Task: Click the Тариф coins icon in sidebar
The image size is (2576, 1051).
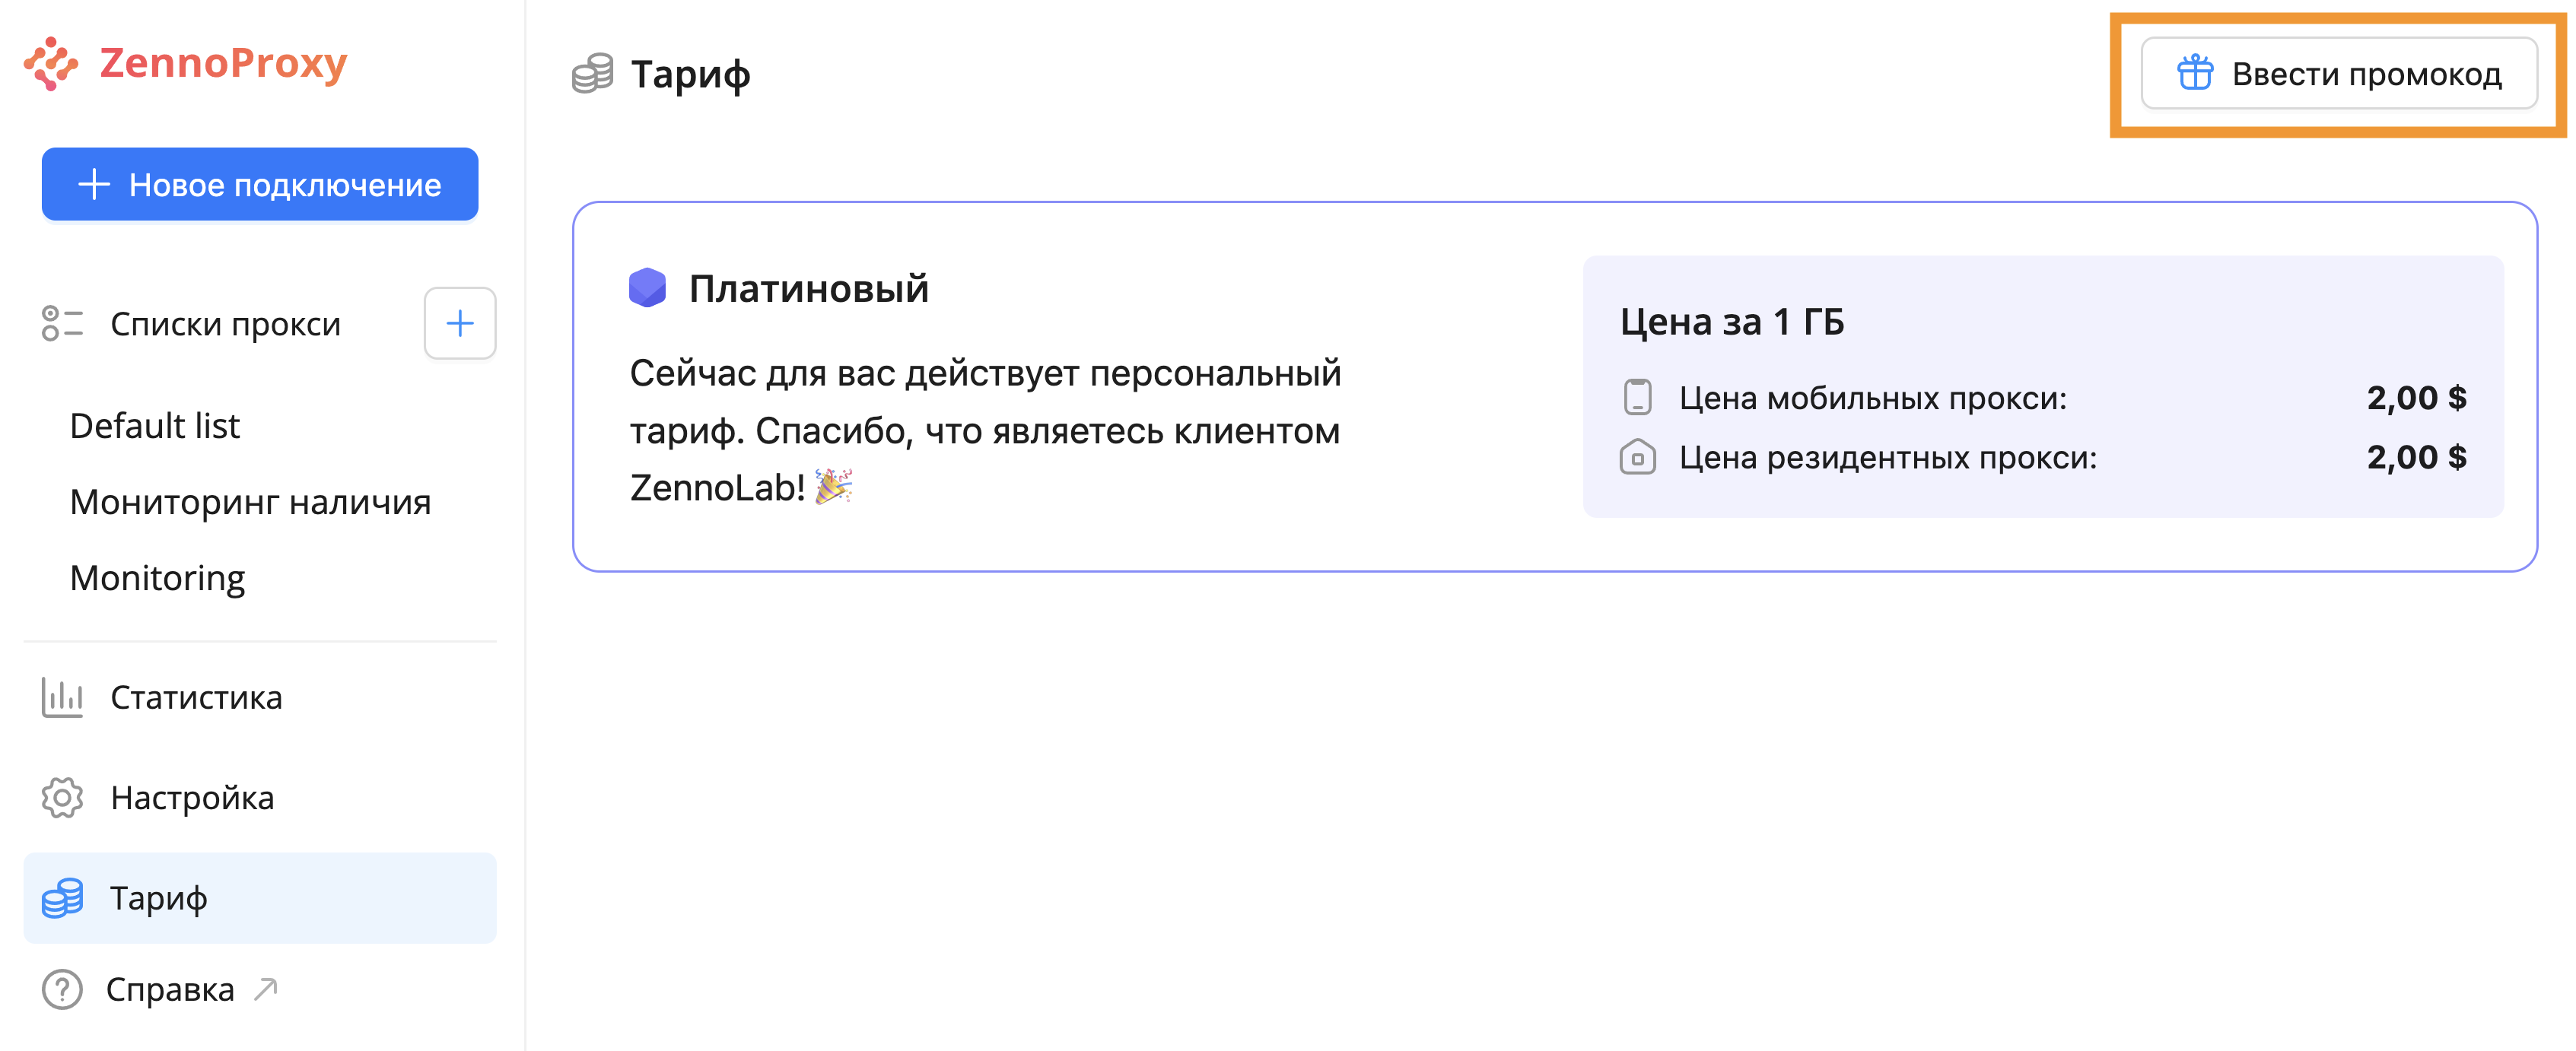Action: point(62,898)
